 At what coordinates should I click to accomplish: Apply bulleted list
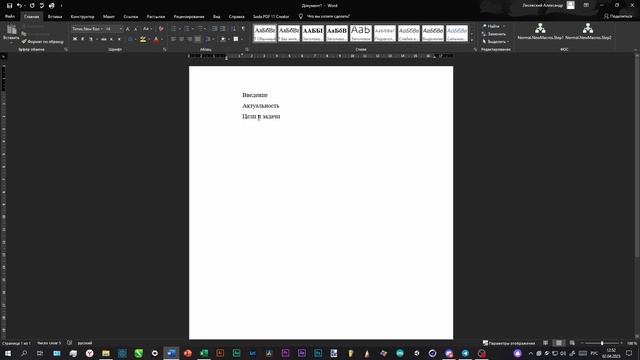tap(174, 29)
